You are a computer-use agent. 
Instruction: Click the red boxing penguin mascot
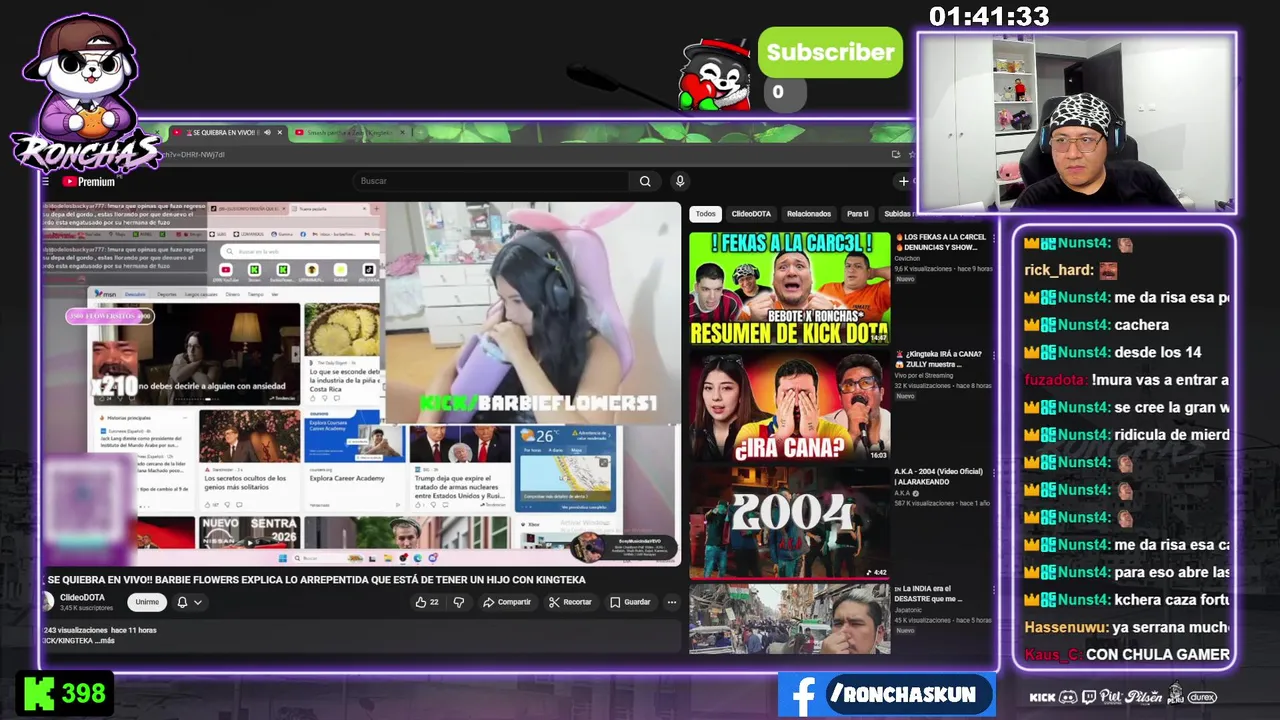point(715,76)
